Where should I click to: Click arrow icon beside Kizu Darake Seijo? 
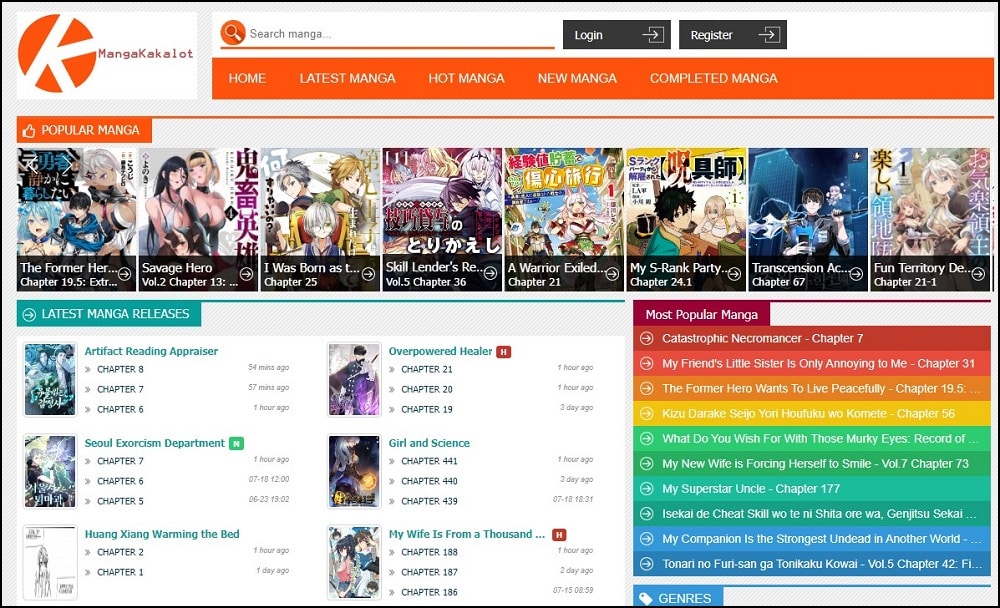pyautogui.click(x=647, y=413)
